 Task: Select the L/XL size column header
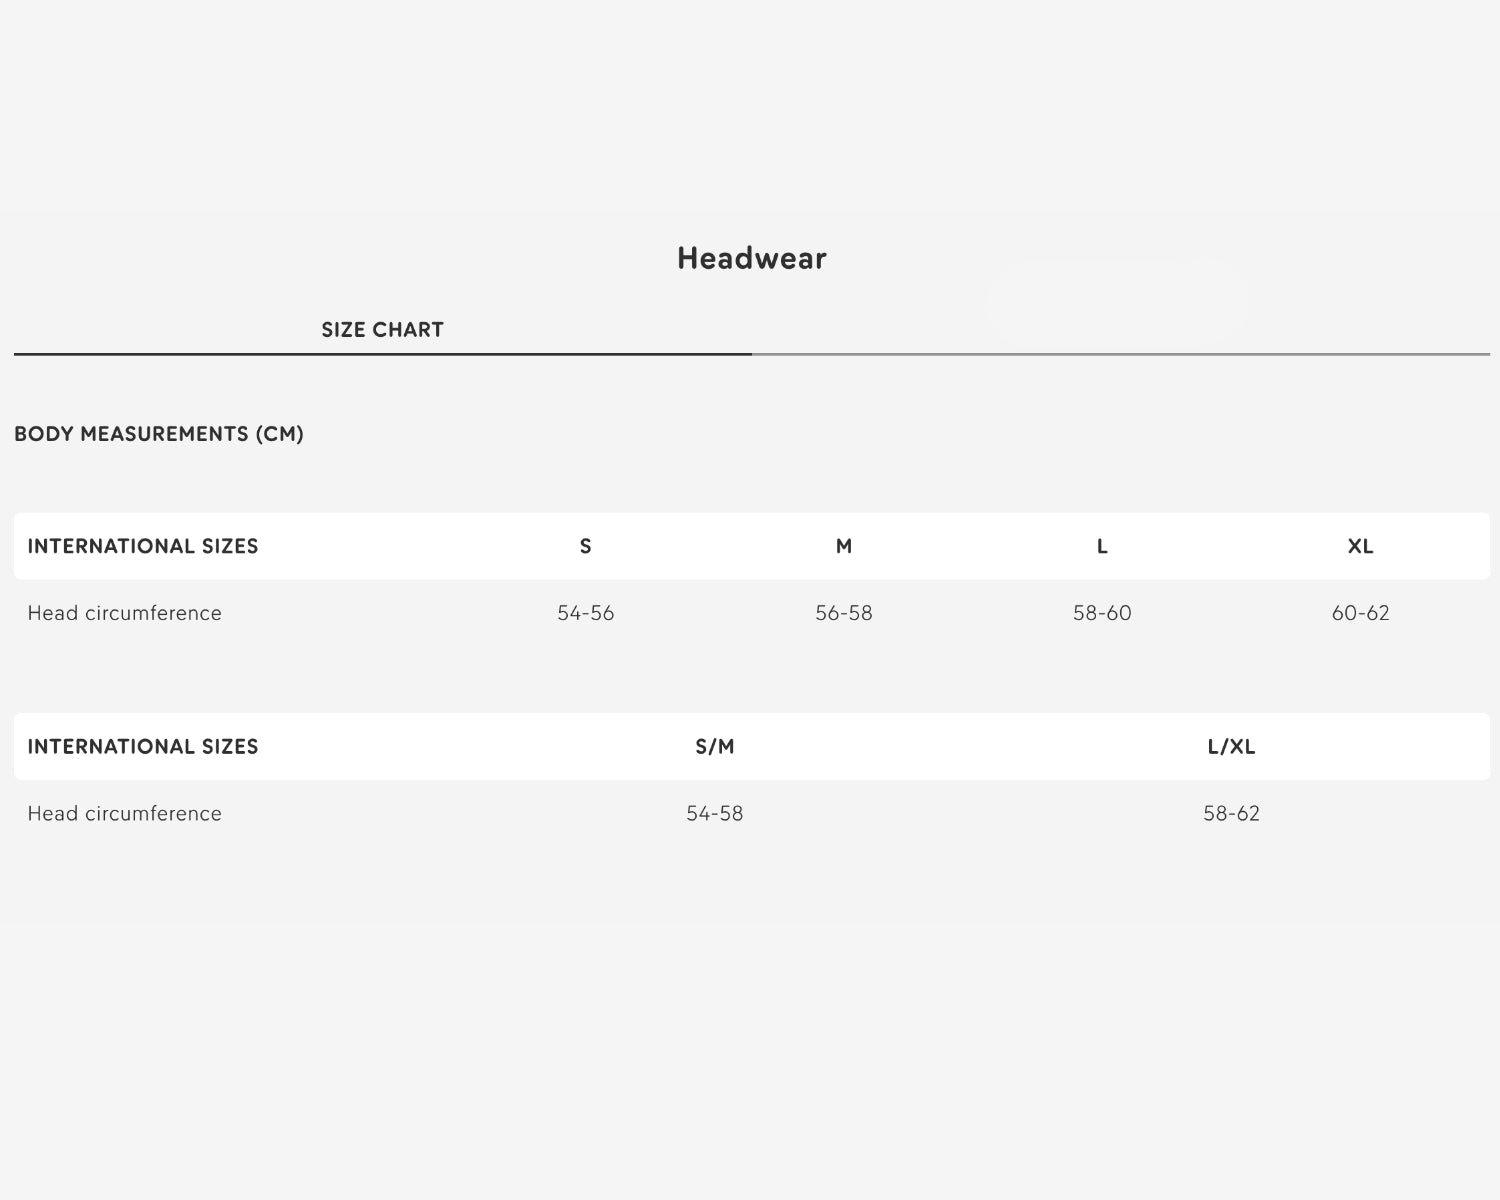[1231, 746]
